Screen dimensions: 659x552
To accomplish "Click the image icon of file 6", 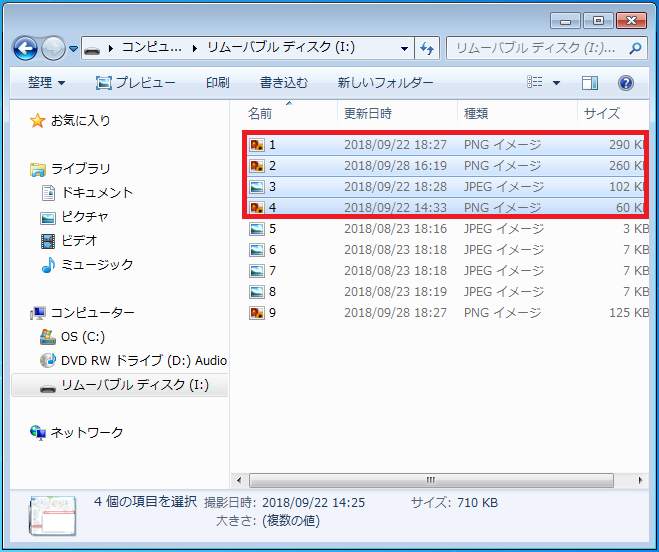I will click(257, 250).
